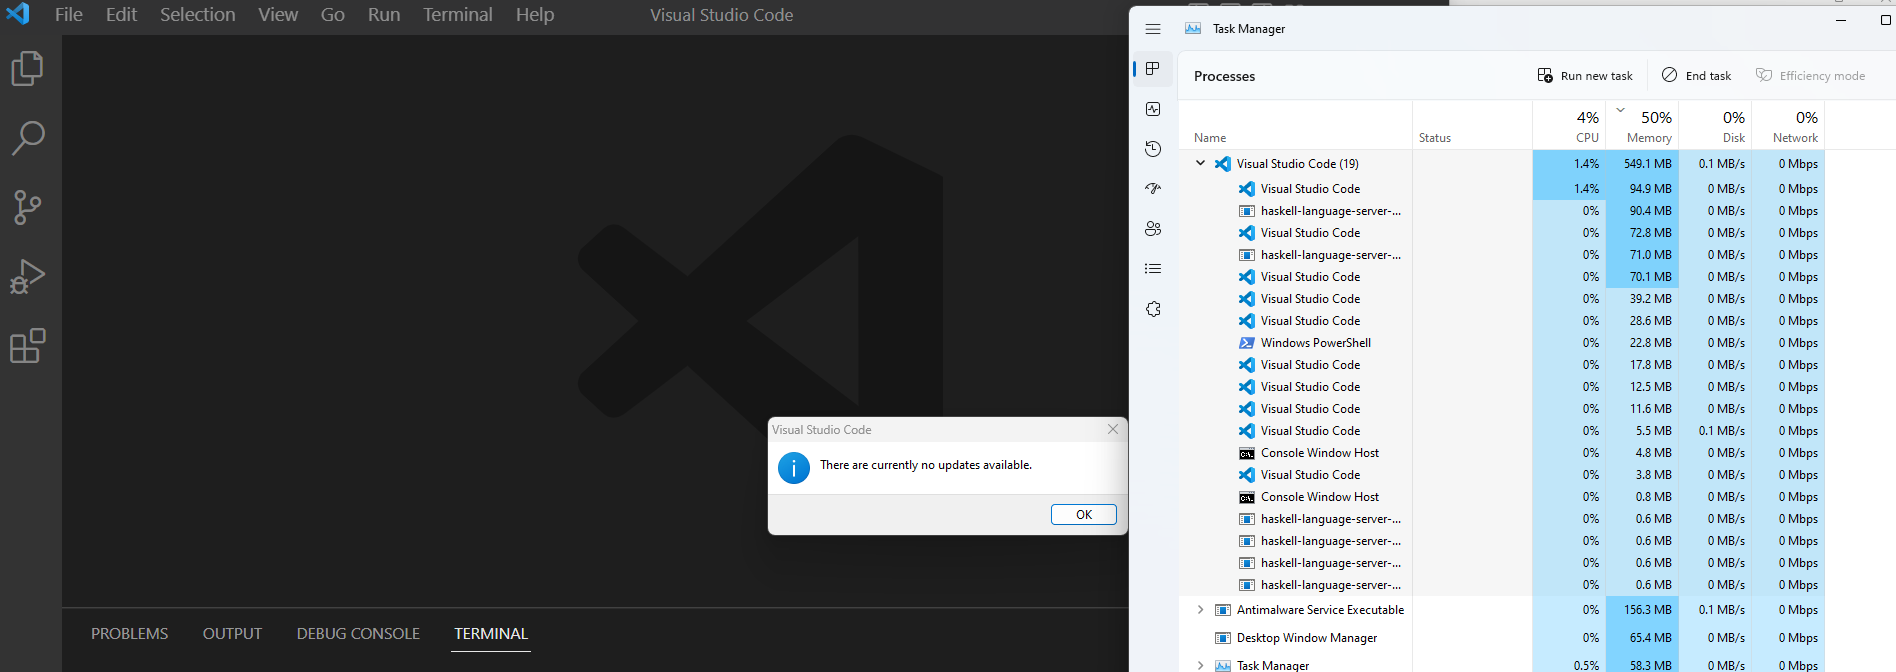
Task: Sort processes by Disk column header
Action: click(x=1715, y=125)
